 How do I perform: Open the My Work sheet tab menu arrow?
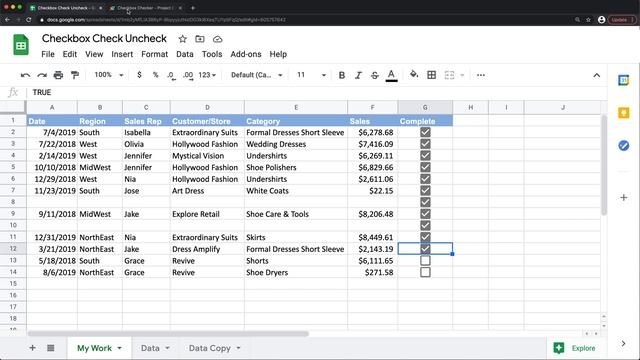[120, 348]
